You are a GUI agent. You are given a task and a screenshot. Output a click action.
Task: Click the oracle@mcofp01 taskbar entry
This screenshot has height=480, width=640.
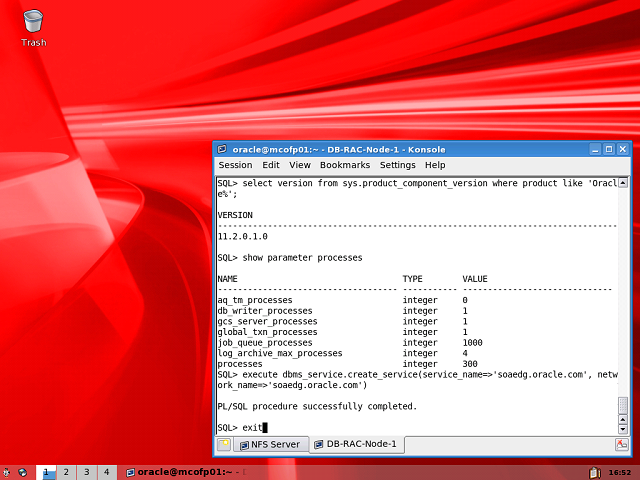[x=186, y=472]
